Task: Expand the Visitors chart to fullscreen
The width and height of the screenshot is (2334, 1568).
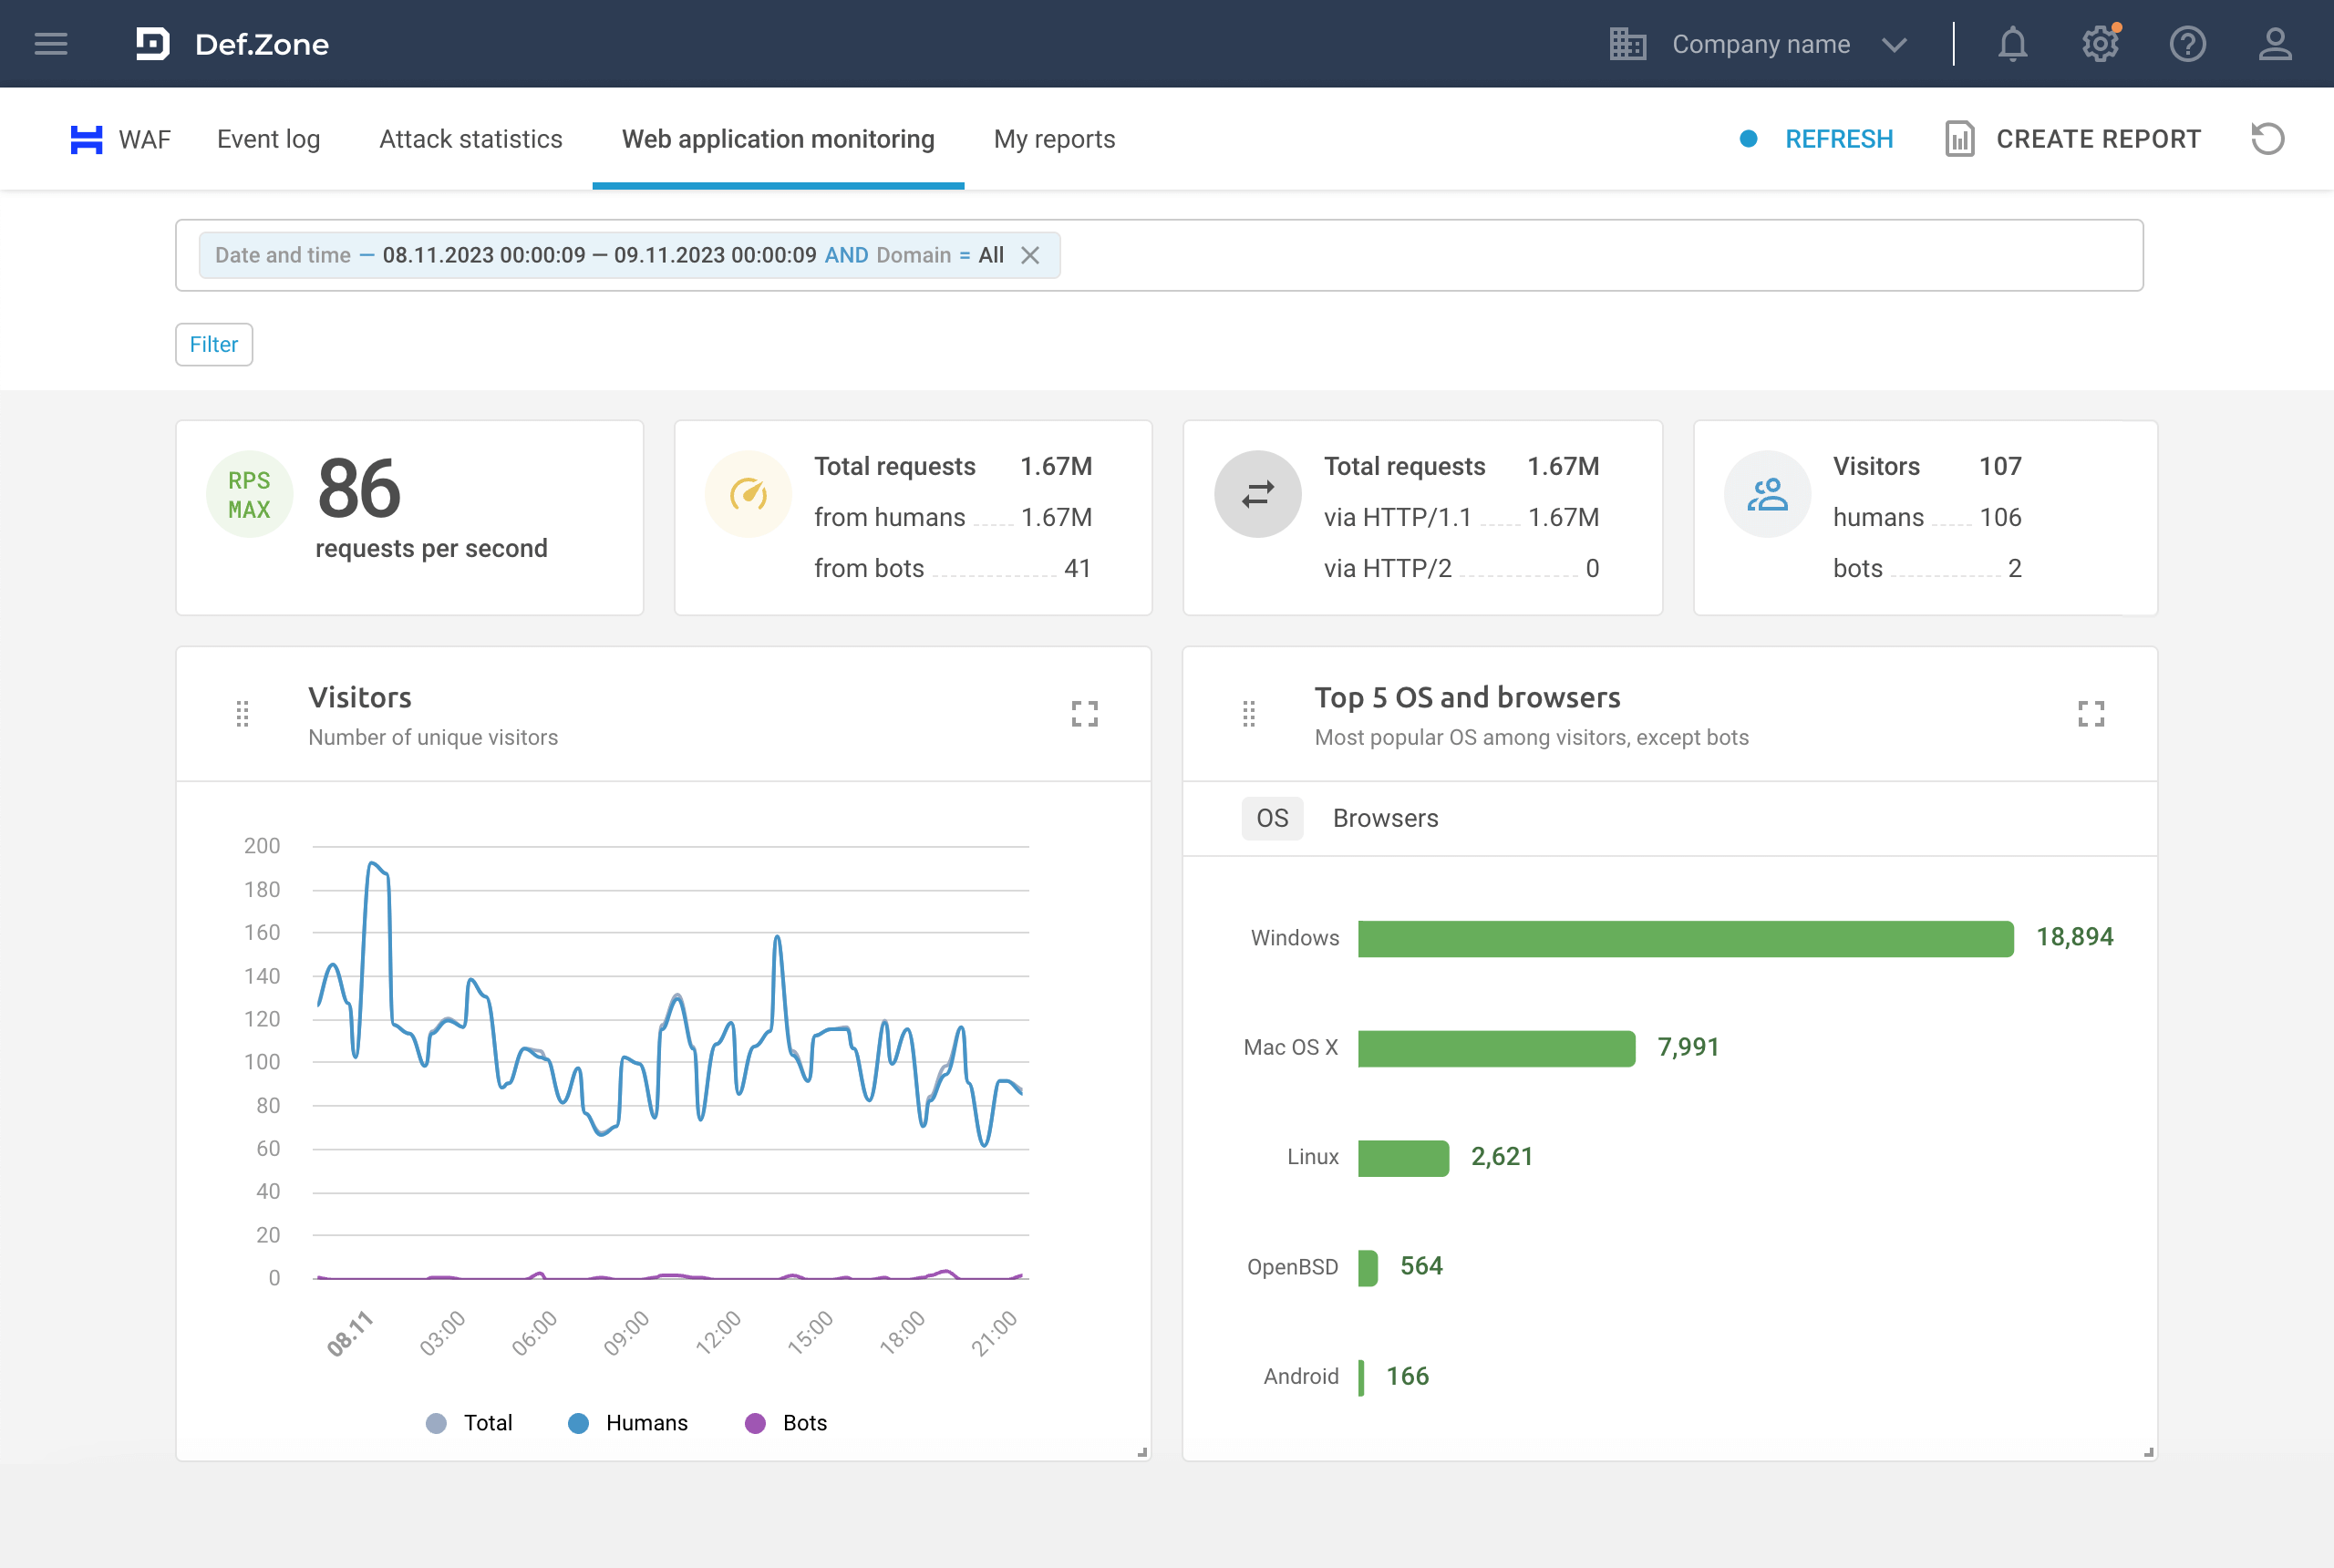Action: 1085,713
